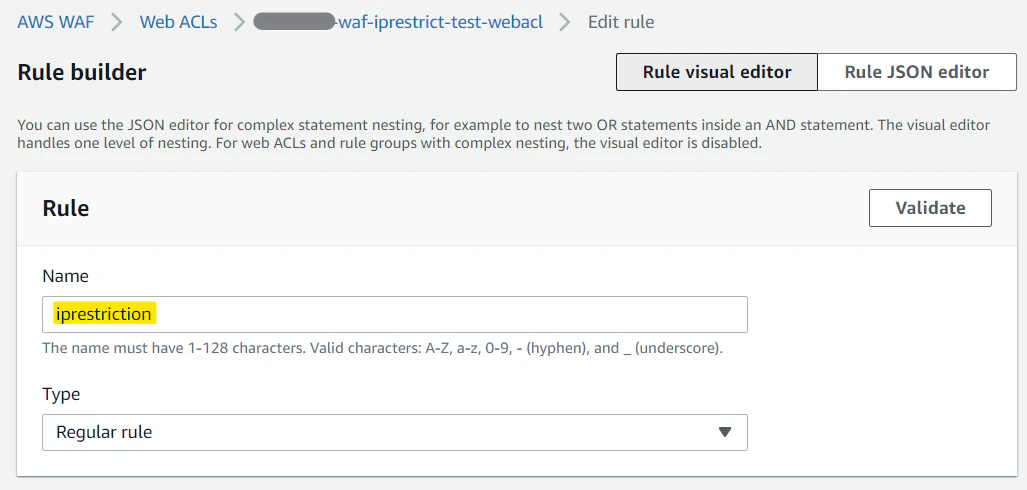1027x490 pixels.
Task: Click the Edit rule breadcrumb item
Action: click(621, 21)
